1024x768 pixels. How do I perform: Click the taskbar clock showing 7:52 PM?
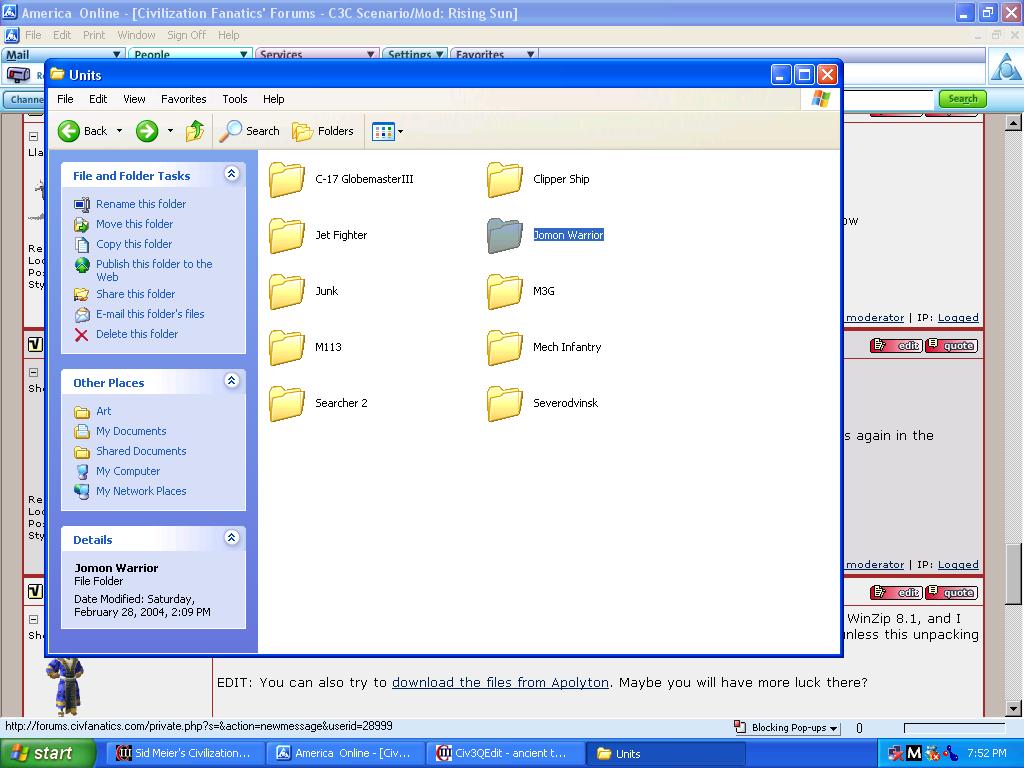point(987,754)
